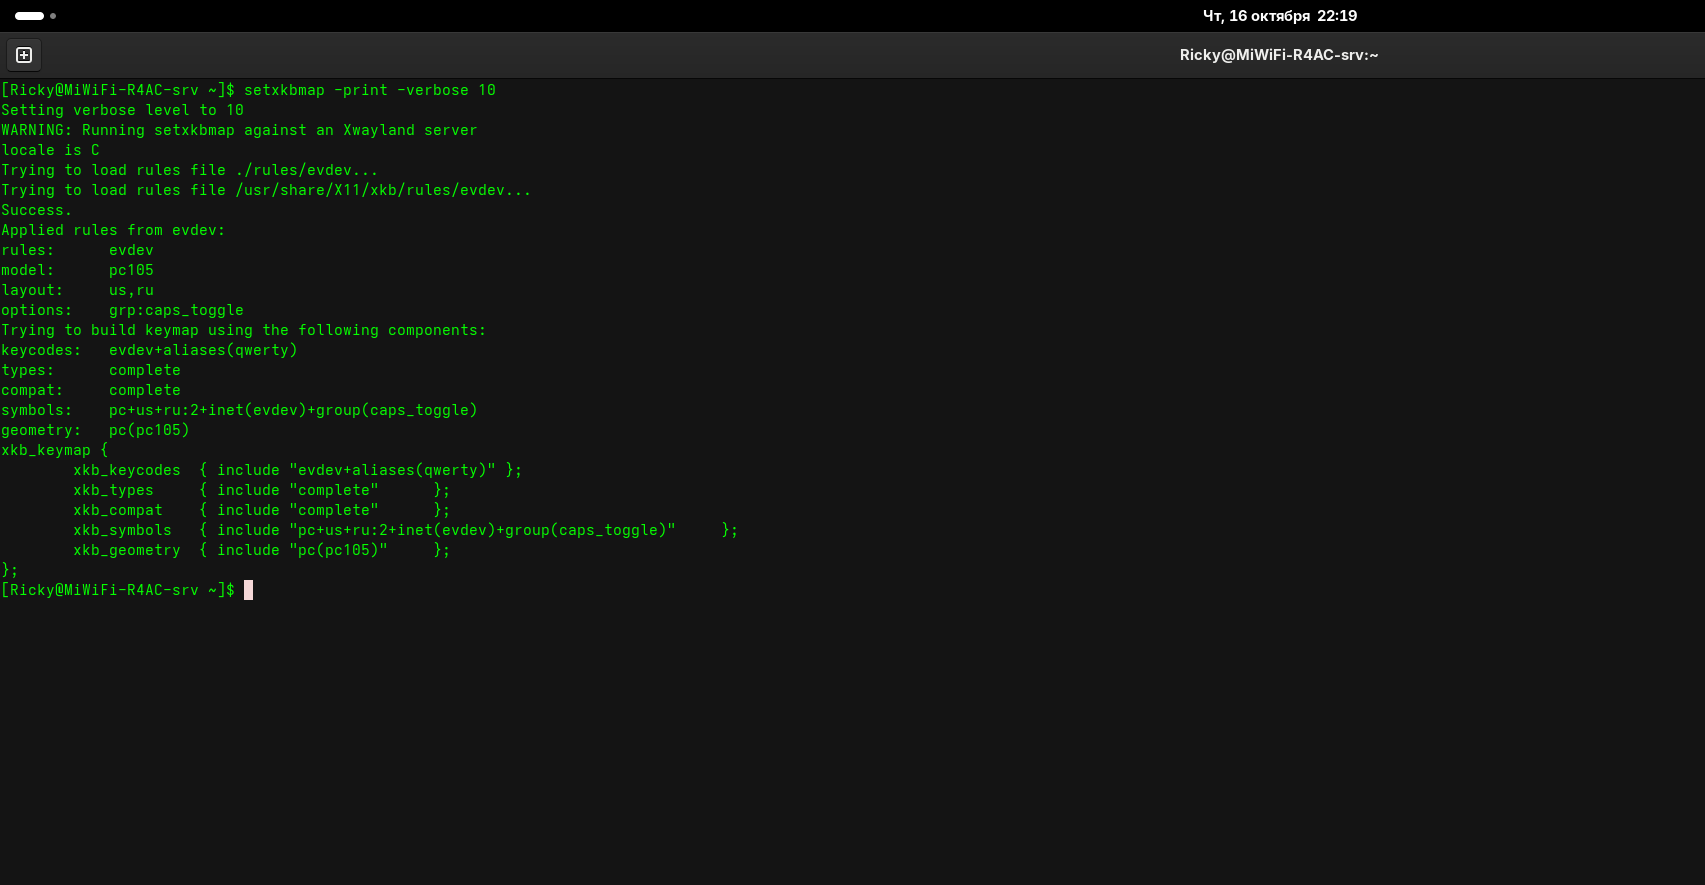Click the '/usr/share/X11/xkb/rules/evdev...' path
1705x885 pixels.
pos(383,190)
